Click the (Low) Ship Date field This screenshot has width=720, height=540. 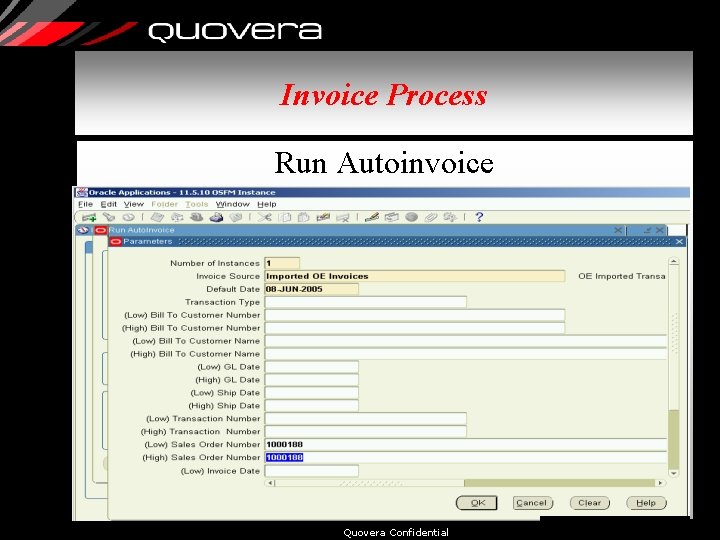pos(311,392)
